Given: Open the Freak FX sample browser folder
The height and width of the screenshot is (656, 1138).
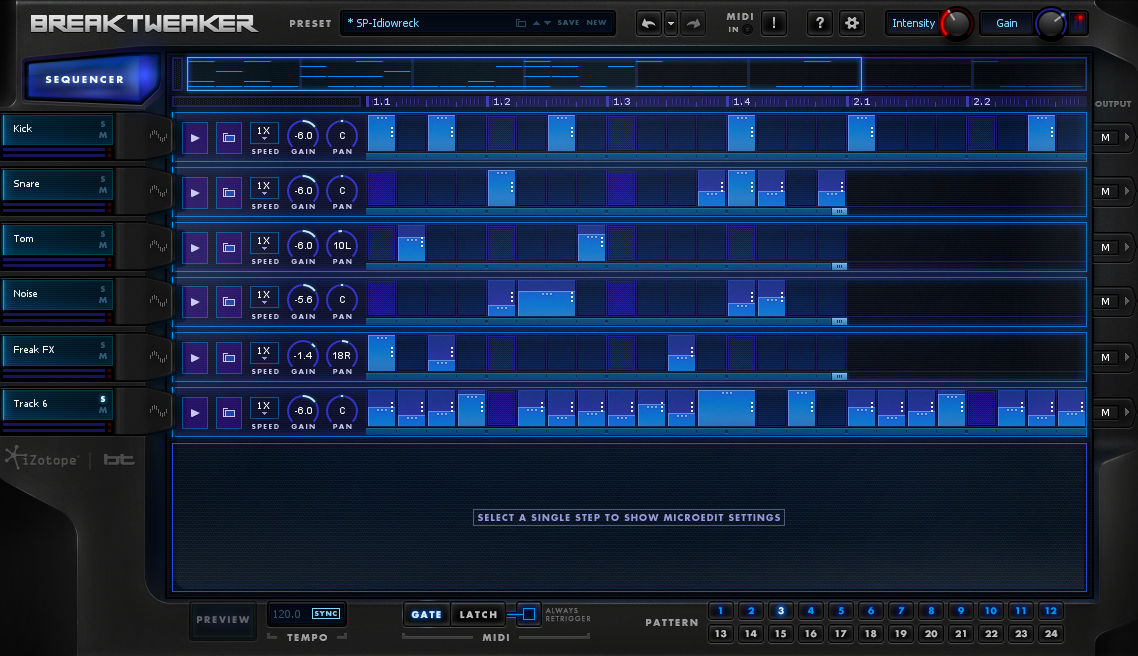Looking at the screenshot, I should [x=229, y=357].
